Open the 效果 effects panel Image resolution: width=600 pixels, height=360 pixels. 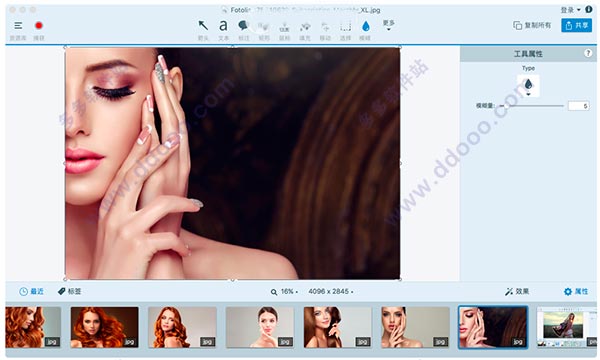(517, 292)
